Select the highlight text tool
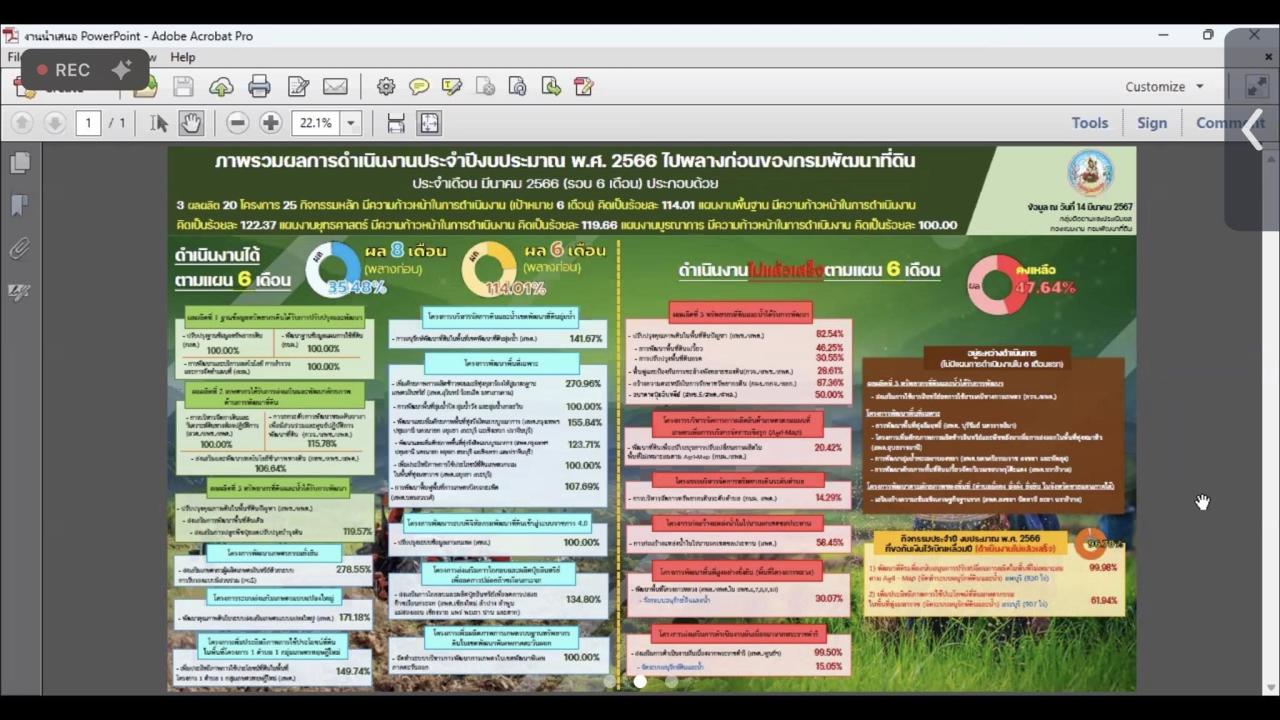This screenshot has width=1280, height=720. tap(452, 87)
